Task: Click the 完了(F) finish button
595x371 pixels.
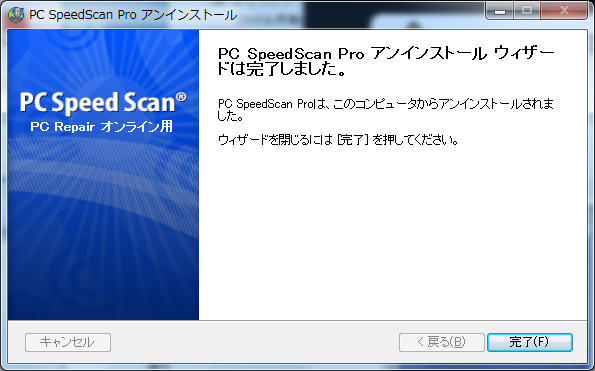Action: pos(530,342)
